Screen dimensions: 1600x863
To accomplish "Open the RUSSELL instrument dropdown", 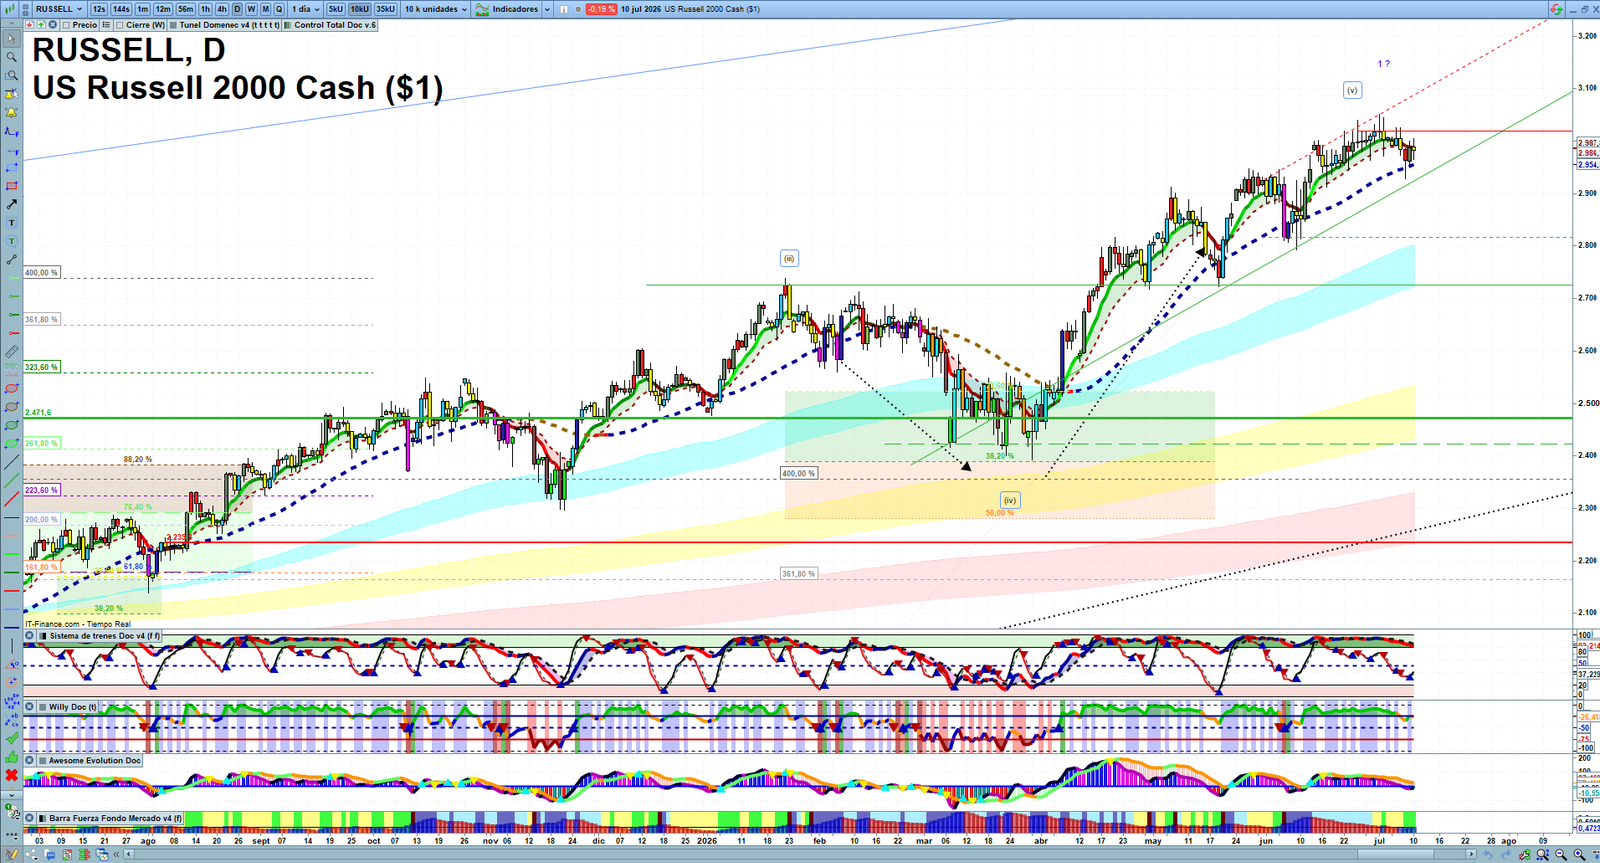I will coord(59,9).
